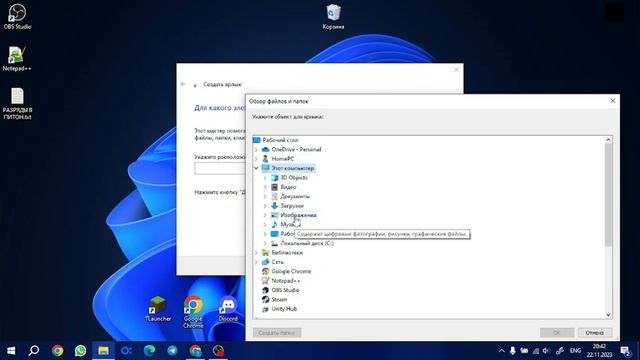Open Microsoft Edge from the taskbar

[x=149, y=351]
